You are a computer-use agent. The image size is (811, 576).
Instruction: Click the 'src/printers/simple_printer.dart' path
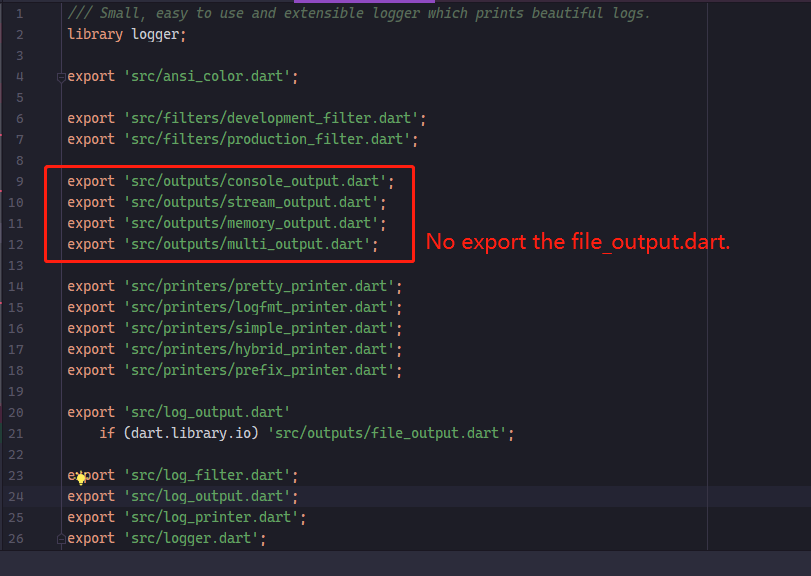click(x=259, y=329)
